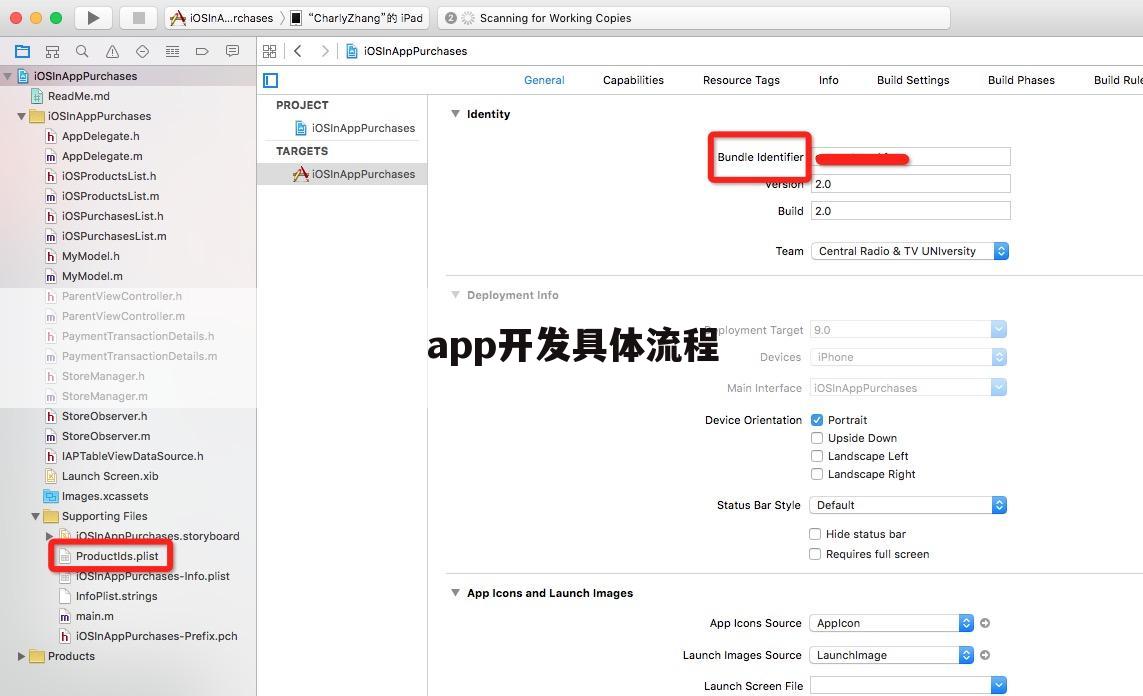
Task: Open the Project navigator folder icon
Action: [x=23, y=51]
